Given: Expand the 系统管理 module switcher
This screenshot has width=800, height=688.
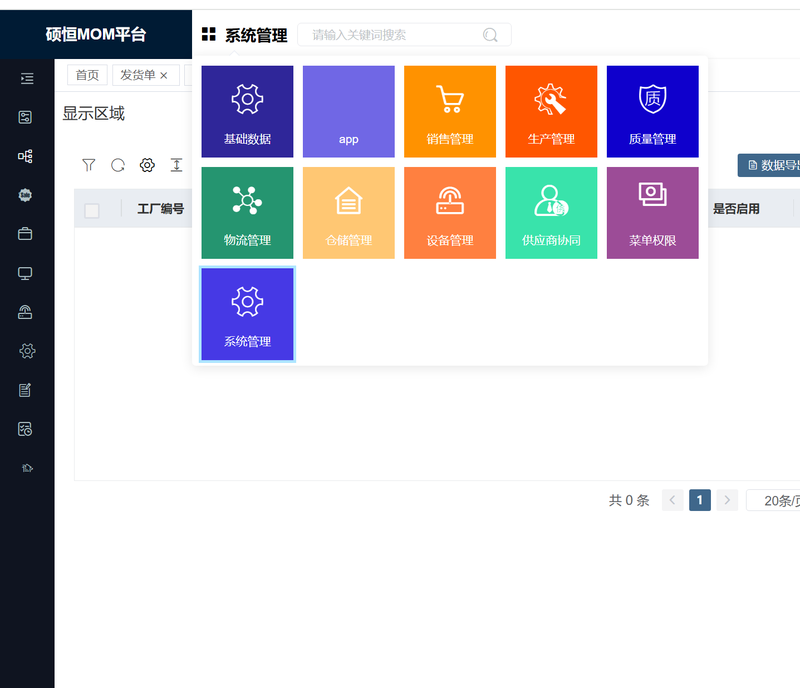Looking at the screenshot, I should (256, 35).
